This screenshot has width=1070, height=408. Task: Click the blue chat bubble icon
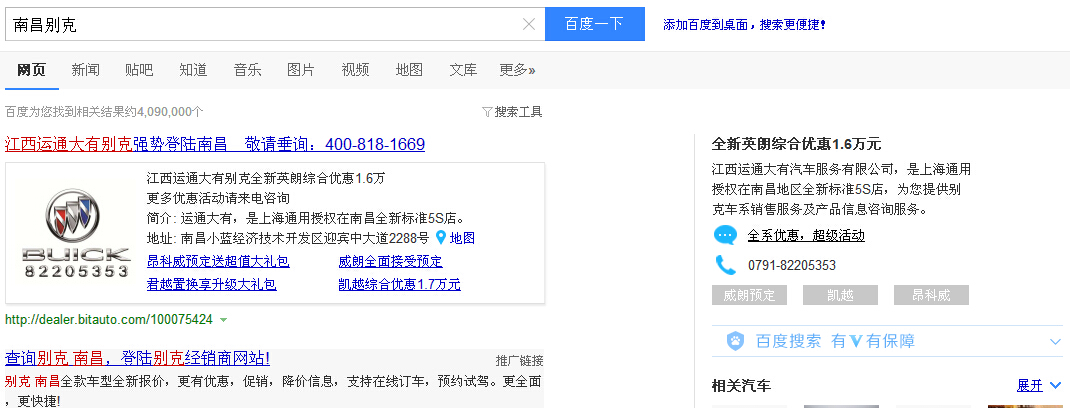click(725, 235)
